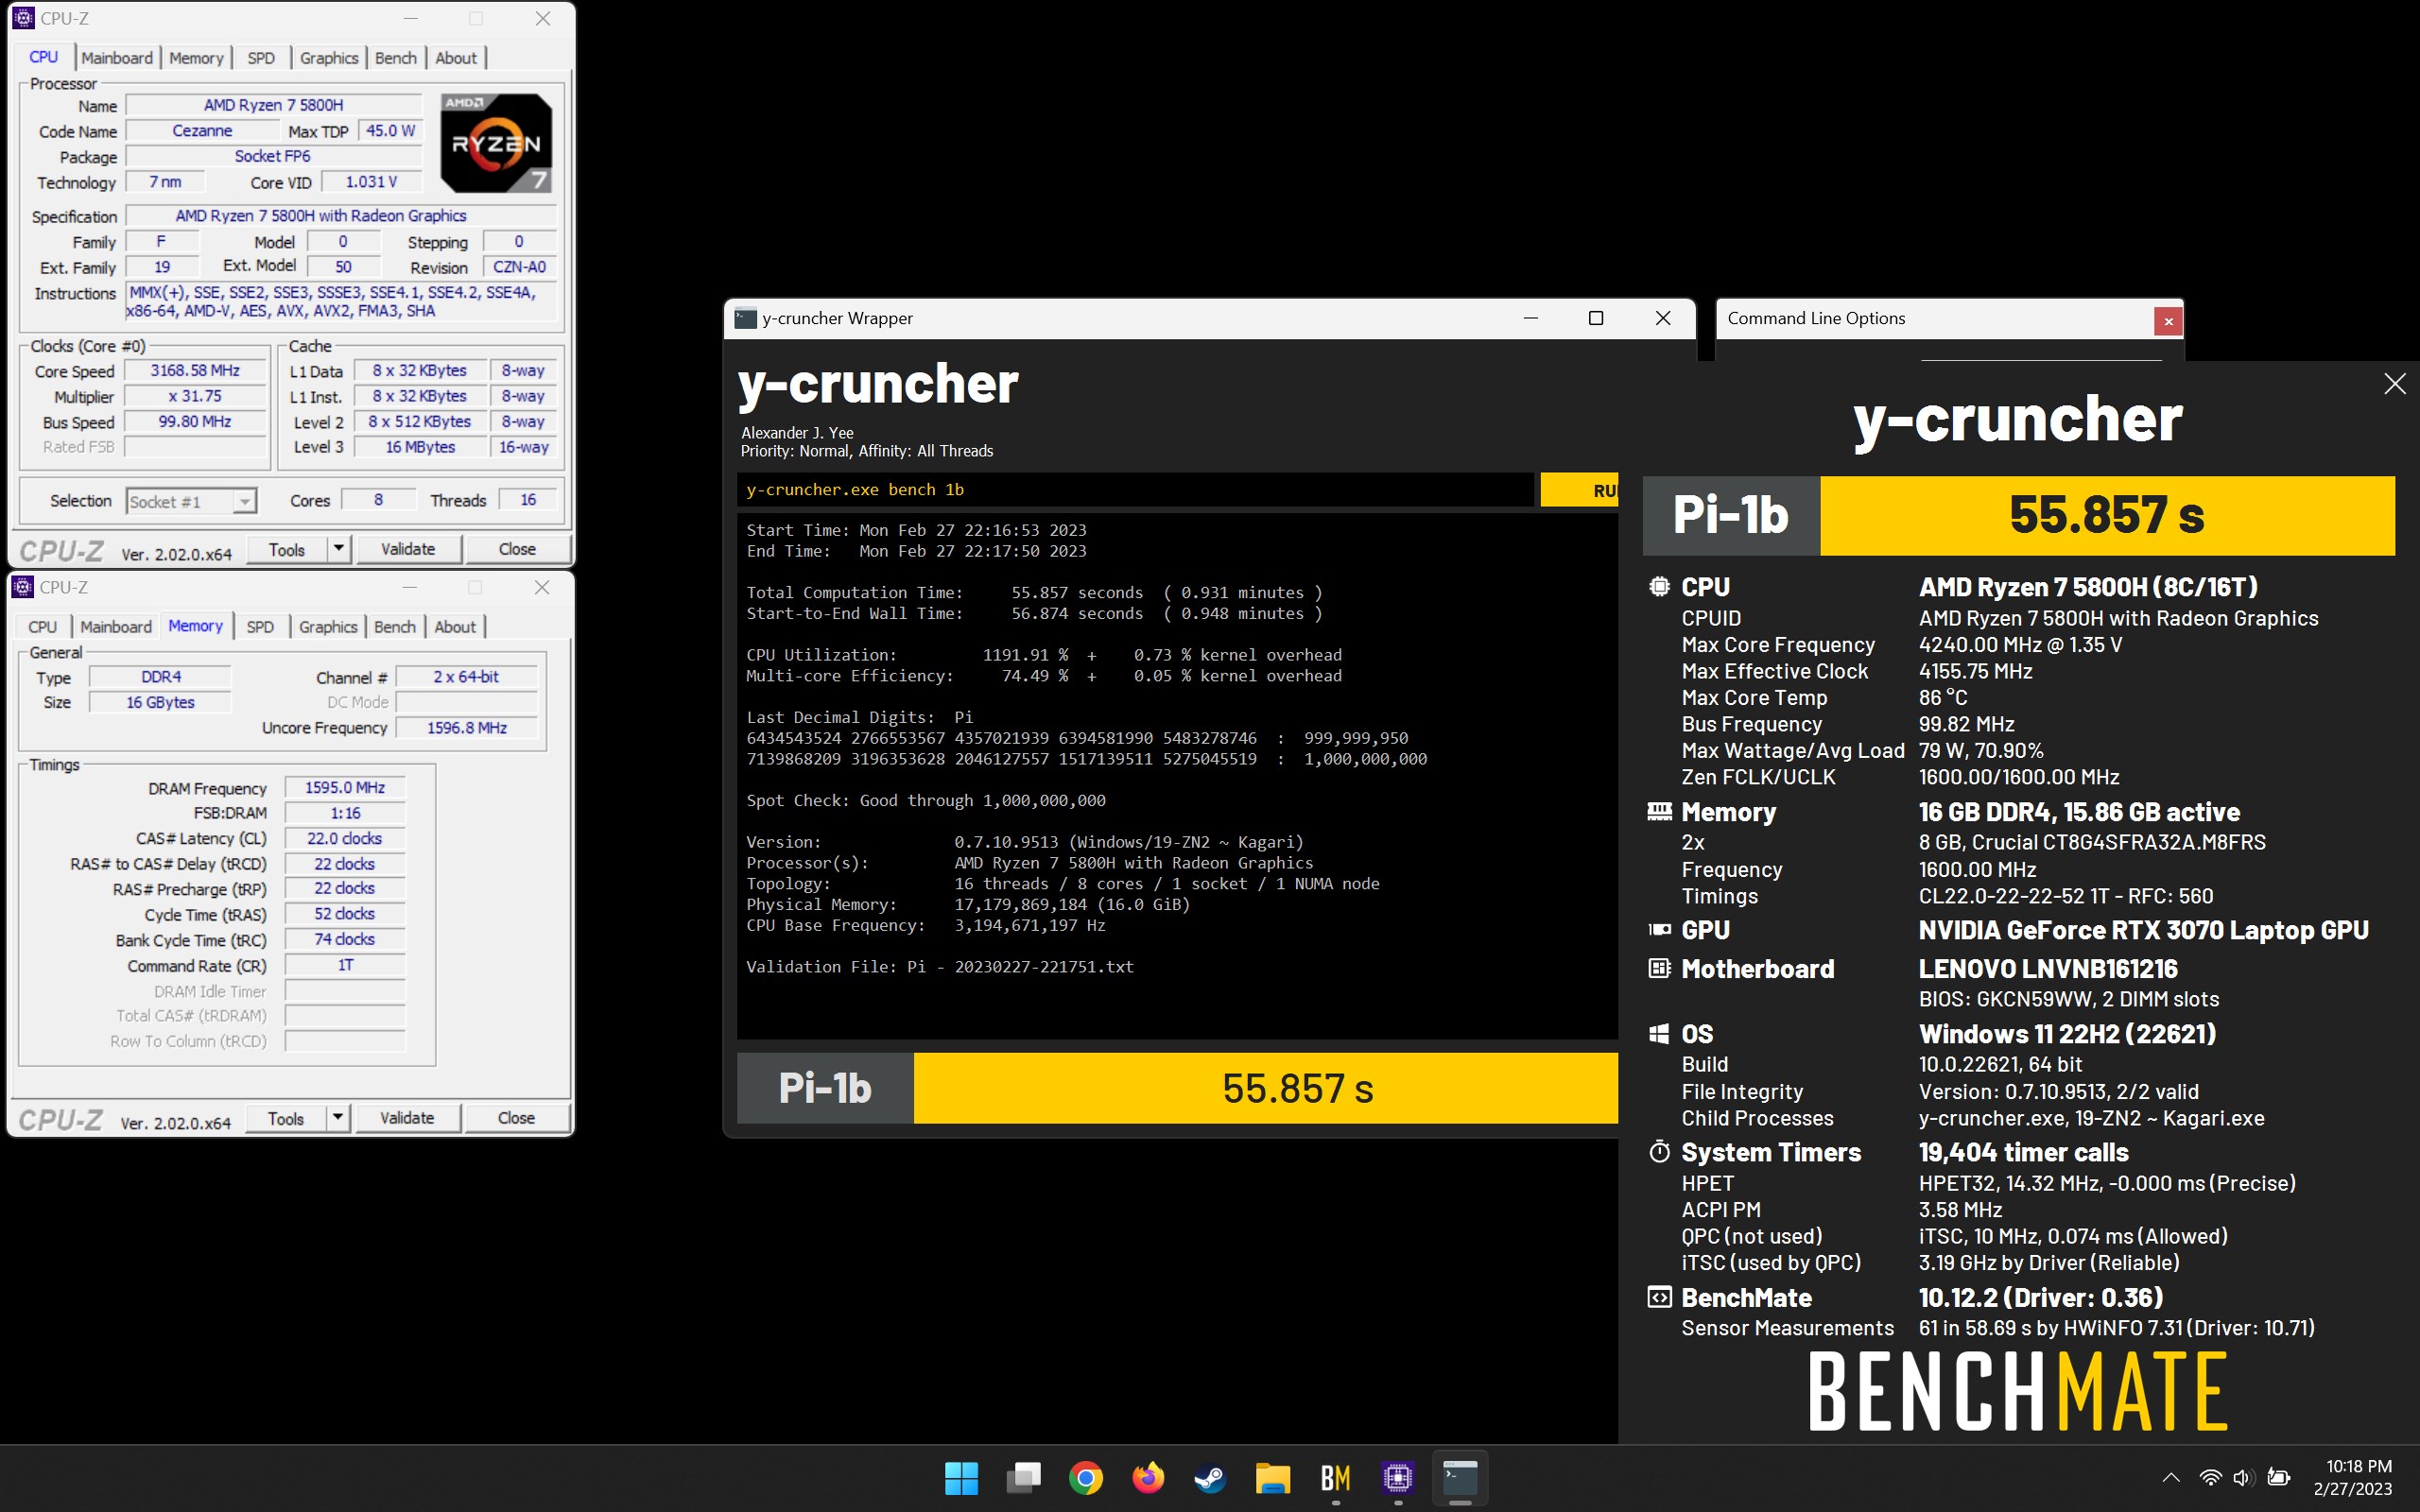Select Mainboard tab in top CPU-Z
The height and width of the screenshot is (1512, 2420).
[x=117, y=58]
